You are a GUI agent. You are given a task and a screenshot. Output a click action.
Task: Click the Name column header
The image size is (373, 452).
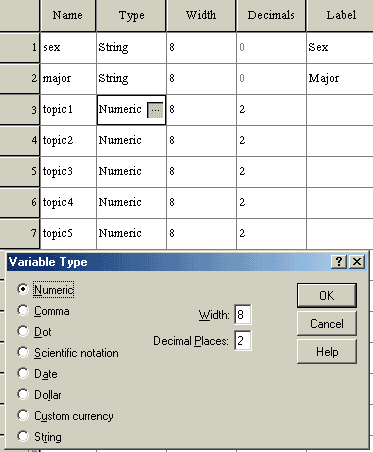pos(68,15)
